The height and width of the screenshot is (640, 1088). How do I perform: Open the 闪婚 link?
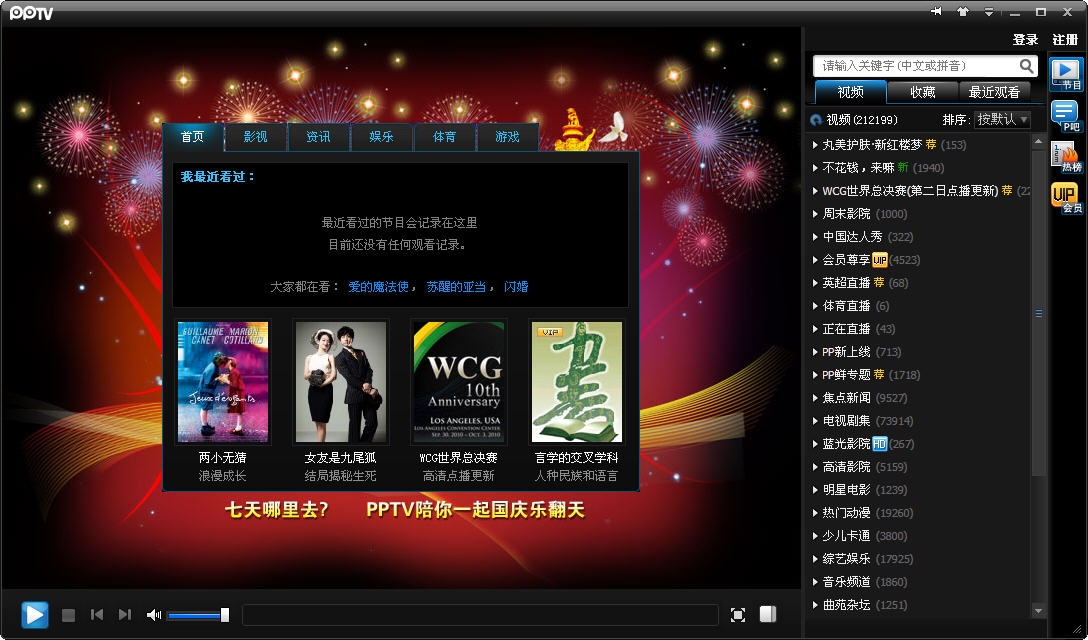(516, 287)
